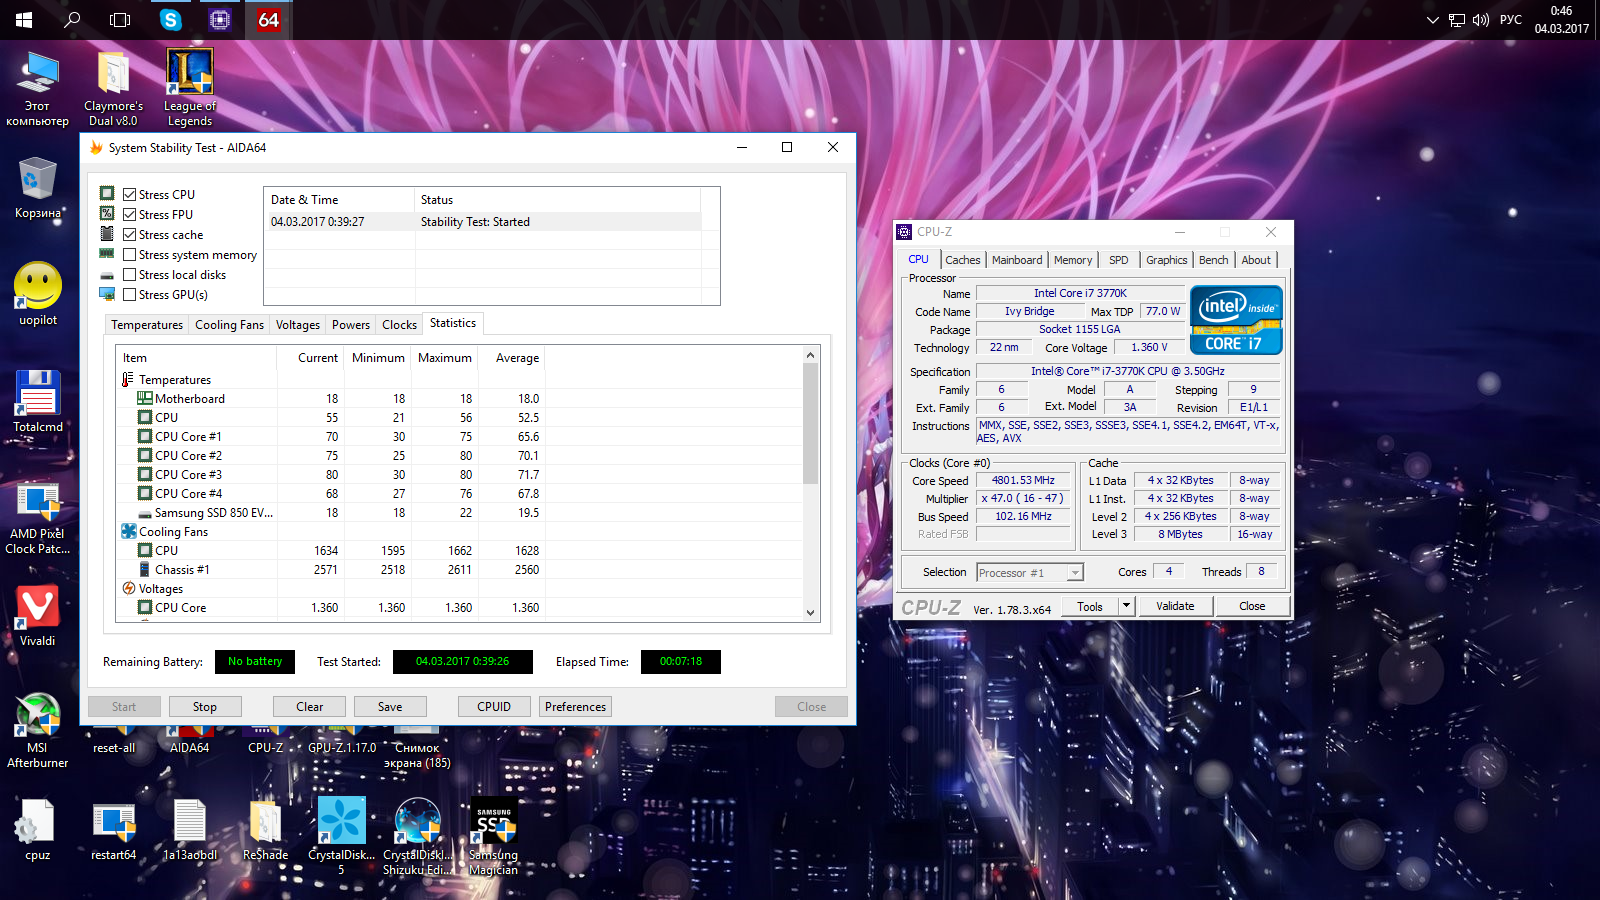Enable Stress GPU(s) checkbox
Viewport: 1600px width, 900px height.
(x=129, y=295)
